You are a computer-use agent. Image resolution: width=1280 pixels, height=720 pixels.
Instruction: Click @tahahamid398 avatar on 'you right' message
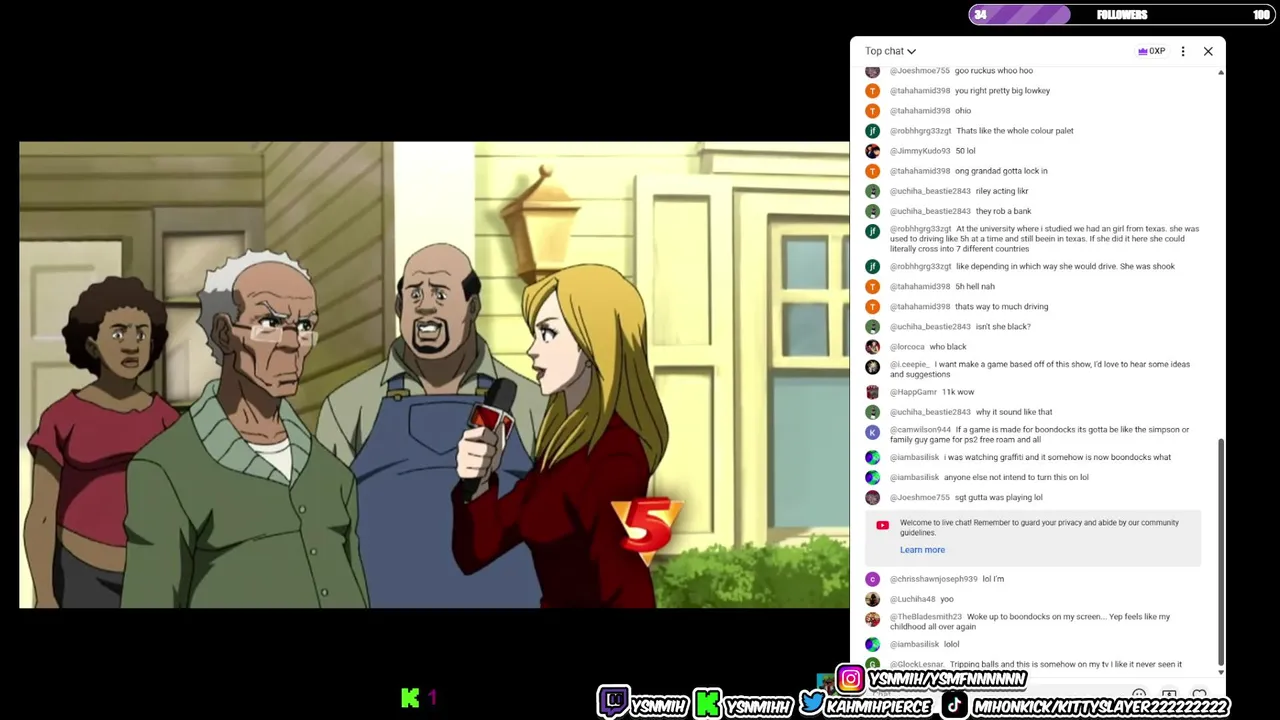872,91
